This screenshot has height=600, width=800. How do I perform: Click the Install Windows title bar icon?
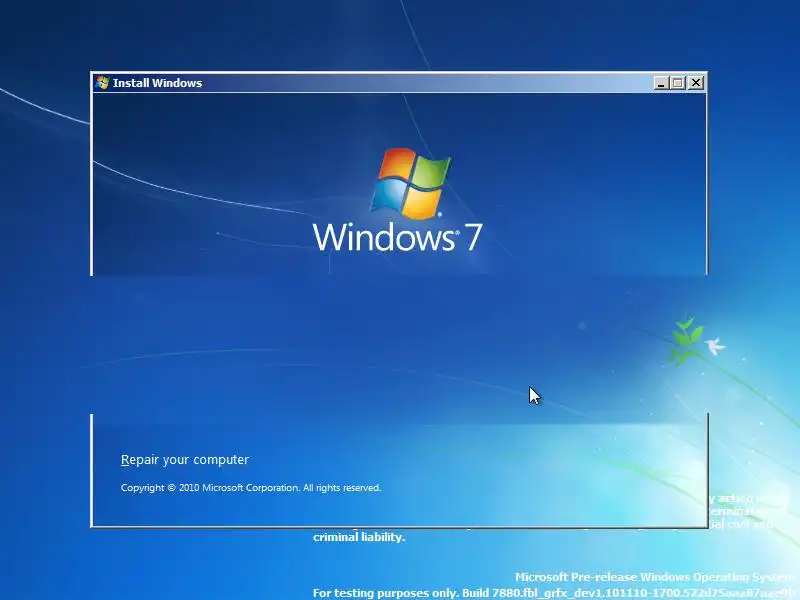coord(102,83)
